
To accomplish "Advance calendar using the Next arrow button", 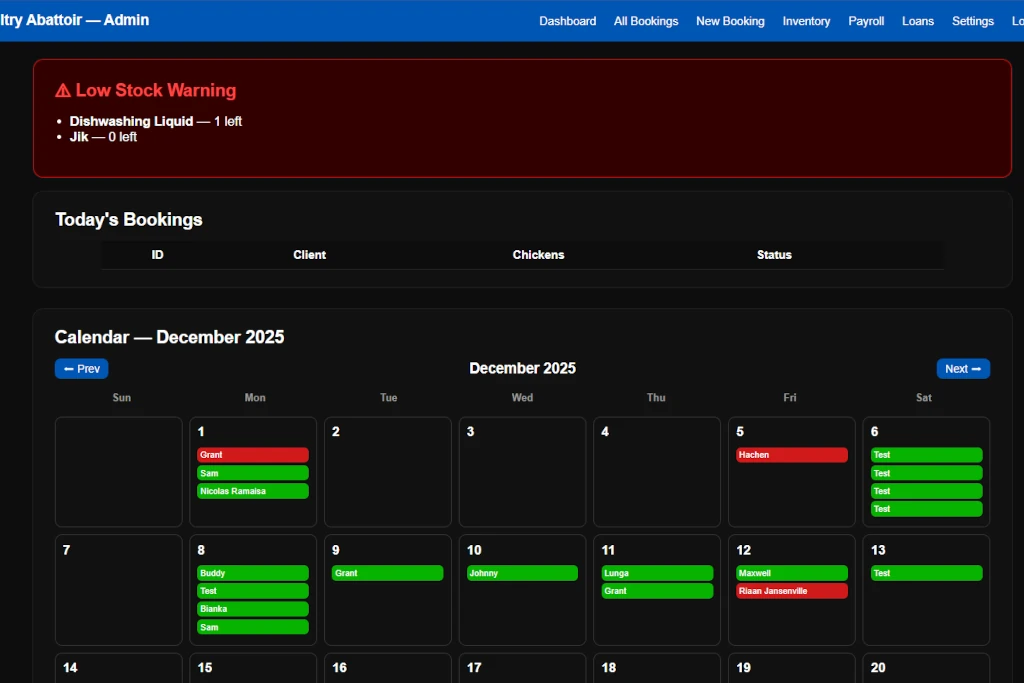I will pos(963,369).
